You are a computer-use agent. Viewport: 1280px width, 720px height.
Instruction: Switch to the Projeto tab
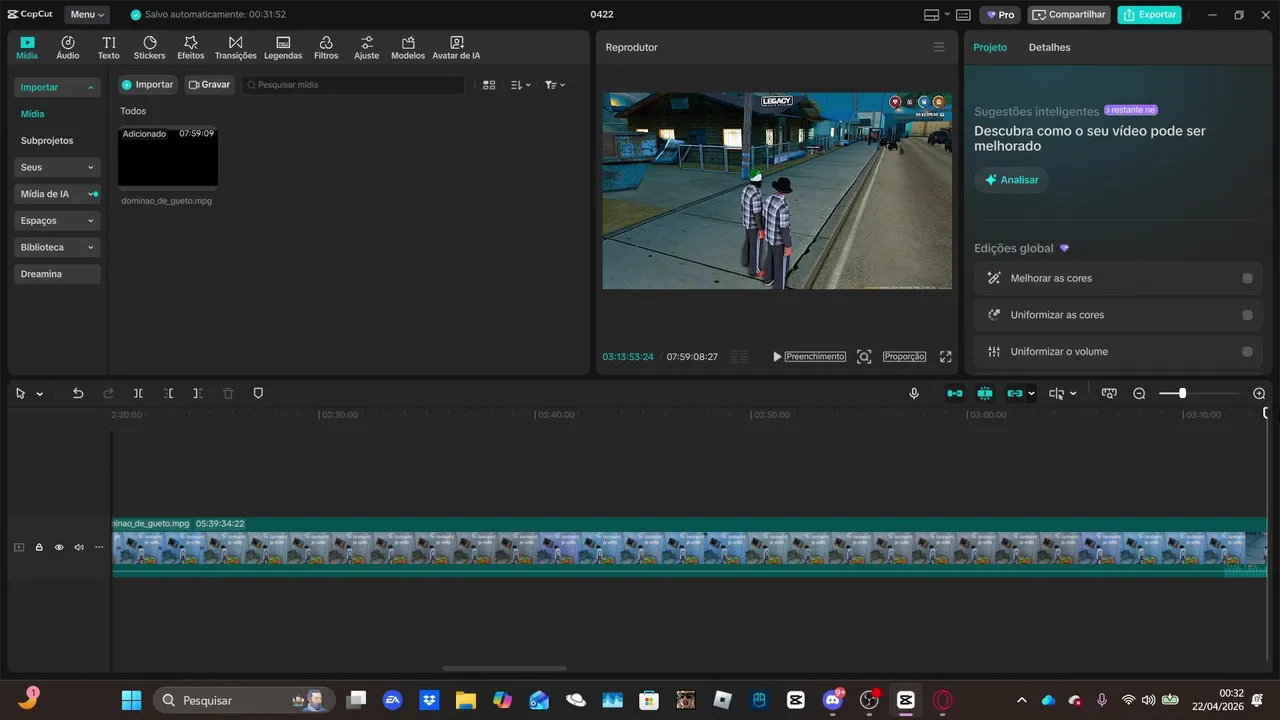[x=990, y=47]
